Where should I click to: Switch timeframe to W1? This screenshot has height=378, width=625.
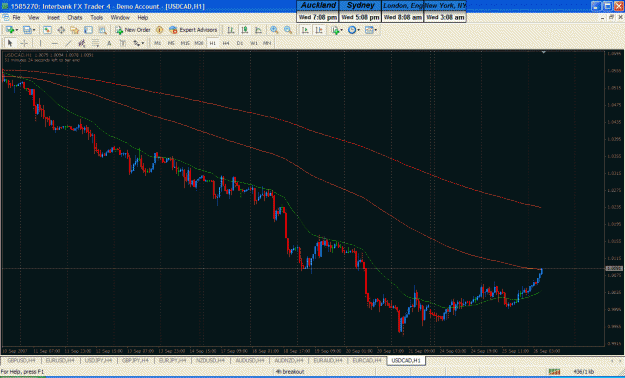pyautogui.click(x=254, y=43)
